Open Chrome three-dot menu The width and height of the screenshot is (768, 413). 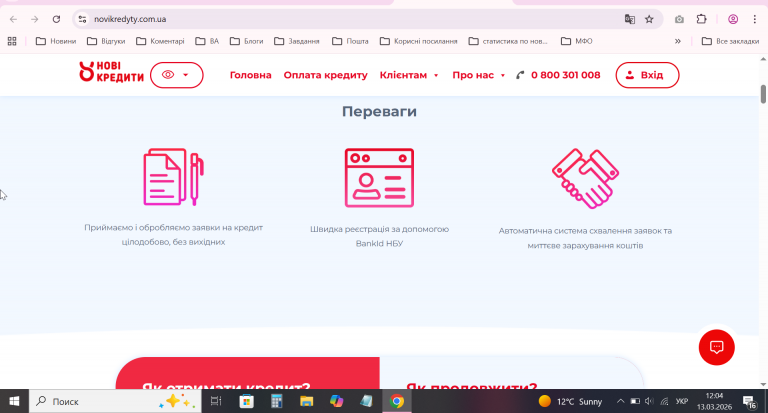754,19
